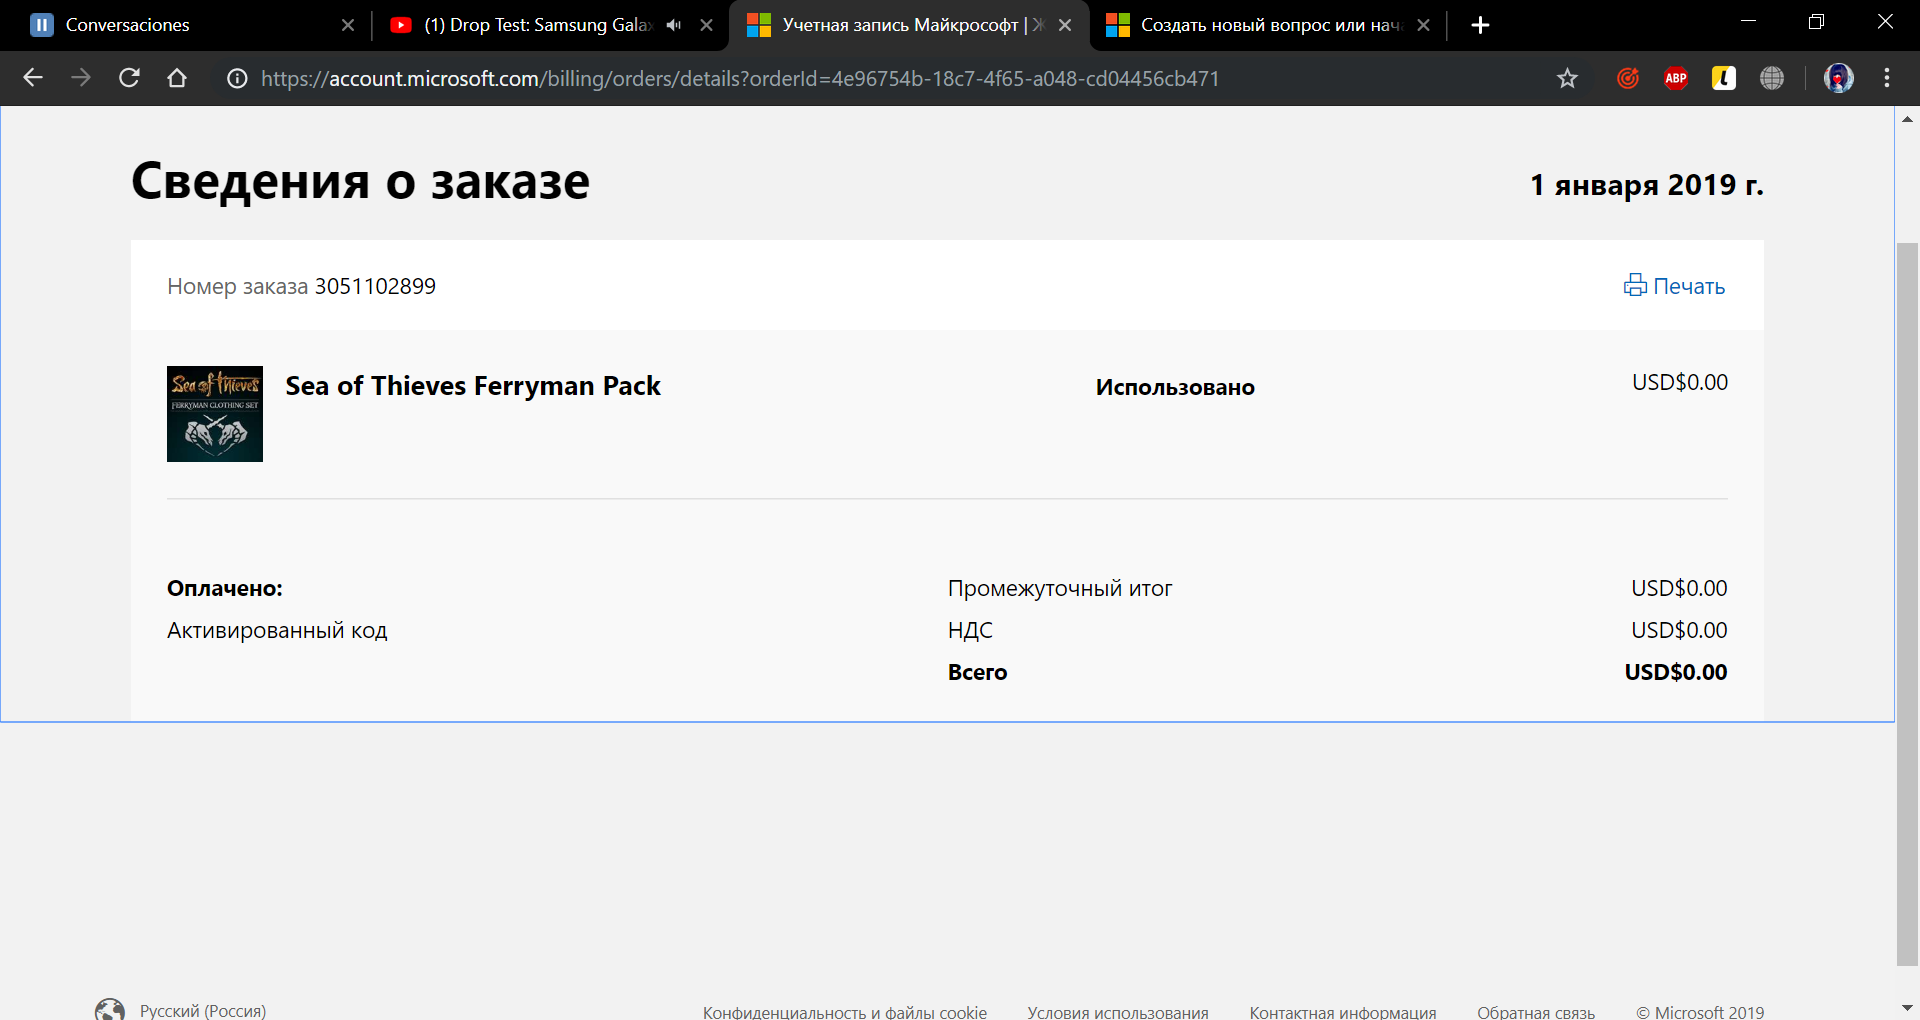Open the yellow L extension

click(x=1724, y=78)
